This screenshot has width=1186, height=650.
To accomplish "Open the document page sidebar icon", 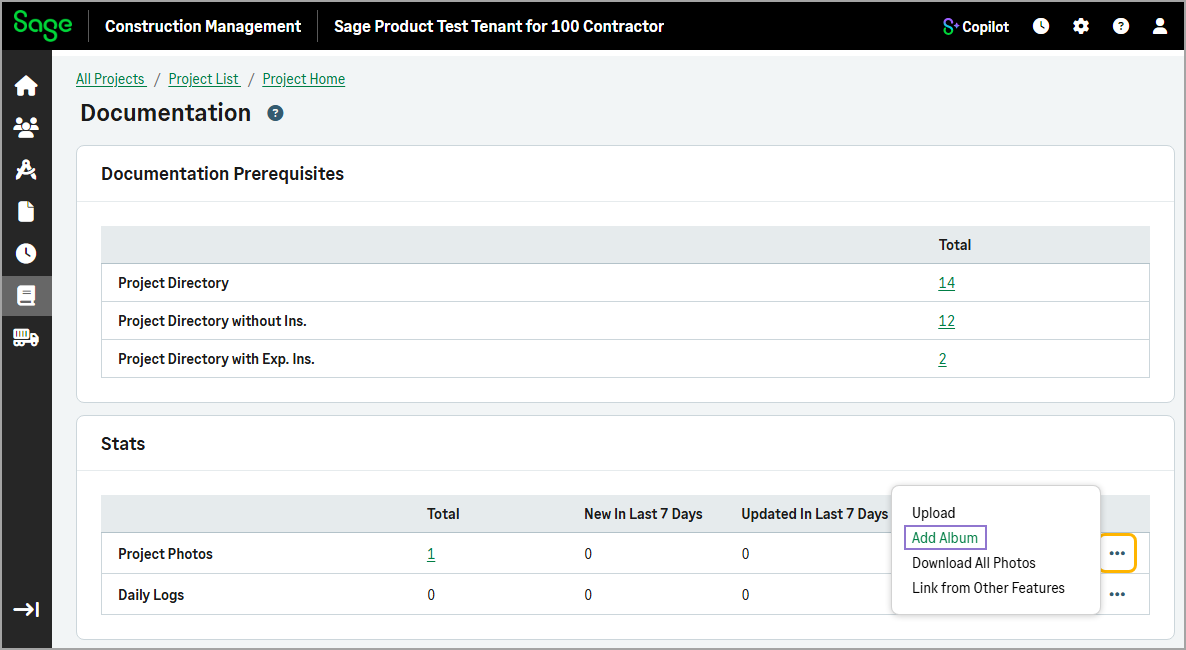I will click(26, 212).
